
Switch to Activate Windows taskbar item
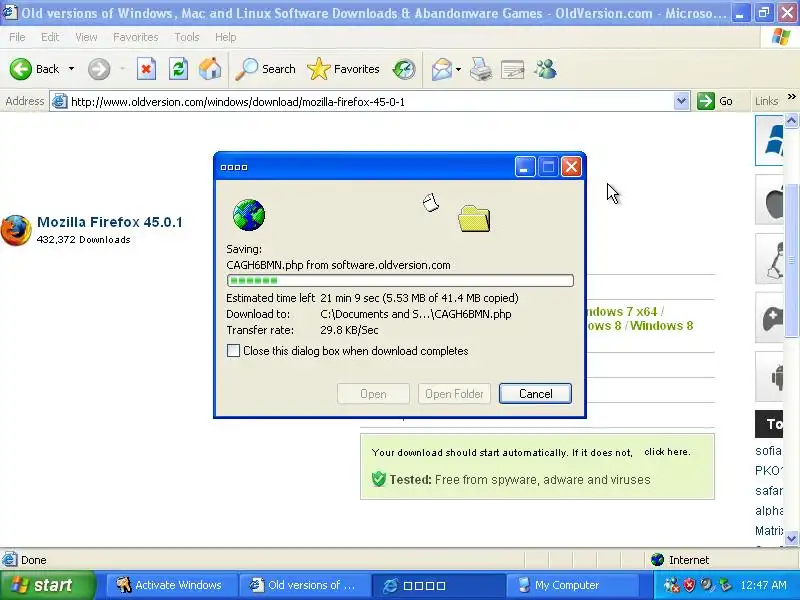pos(171,585)
